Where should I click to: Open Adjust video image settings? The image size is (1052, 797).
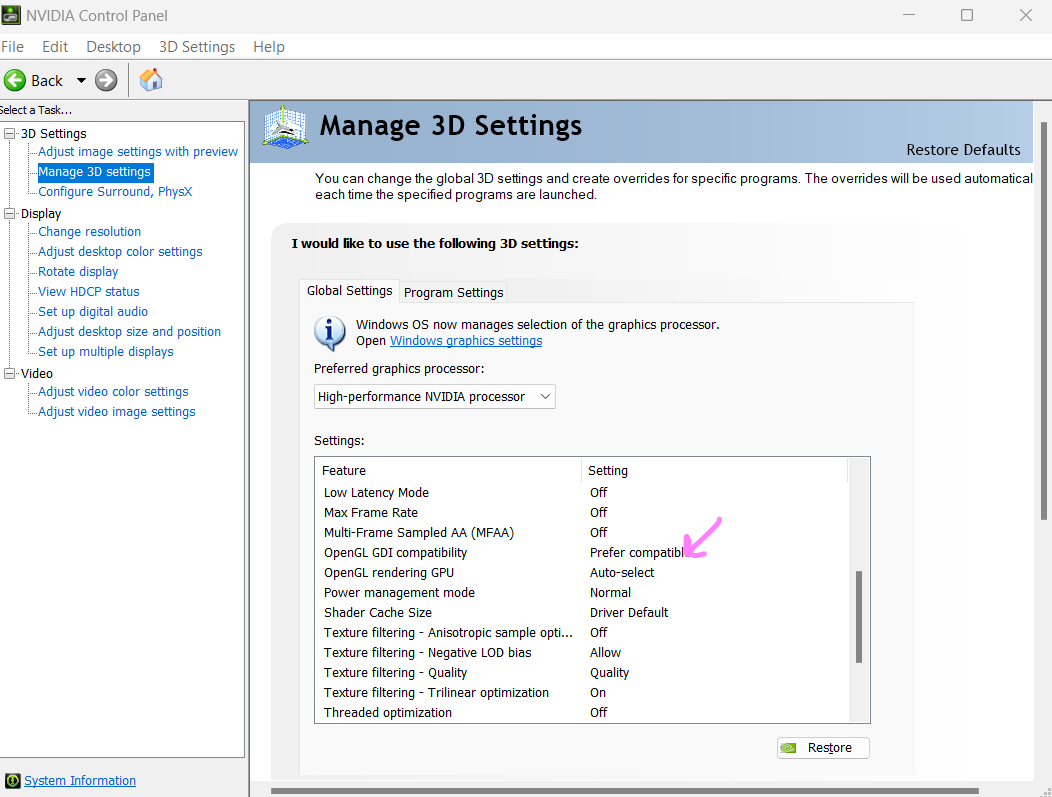pyautogui.click(x=117, y=412)
